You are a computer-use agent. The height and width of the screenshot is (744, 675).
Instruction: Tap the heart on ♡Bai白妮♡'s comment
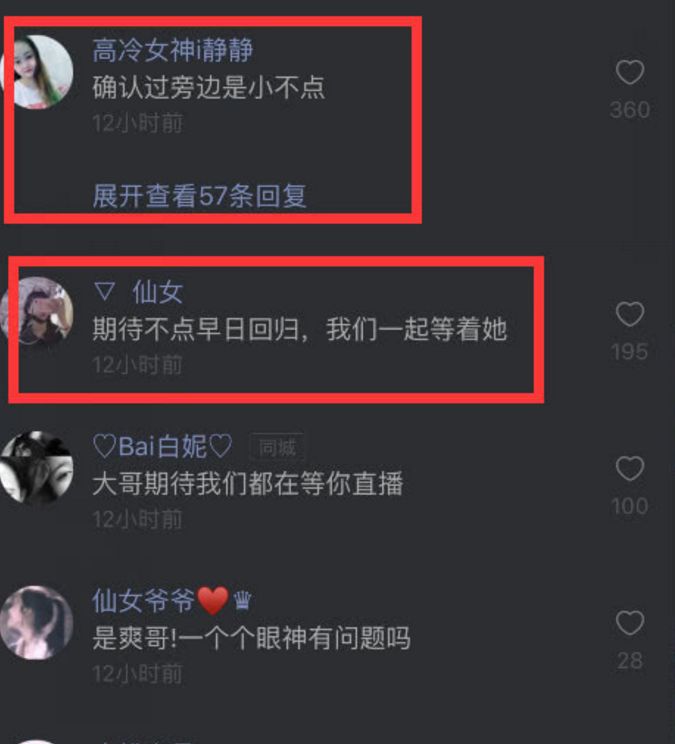pos(630,468)
